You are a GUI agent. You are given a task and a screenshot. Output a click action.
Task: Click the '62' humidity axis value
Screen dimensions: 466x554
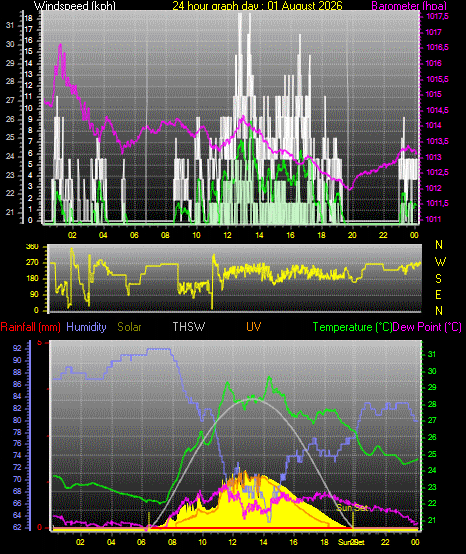tap(17, 527)
